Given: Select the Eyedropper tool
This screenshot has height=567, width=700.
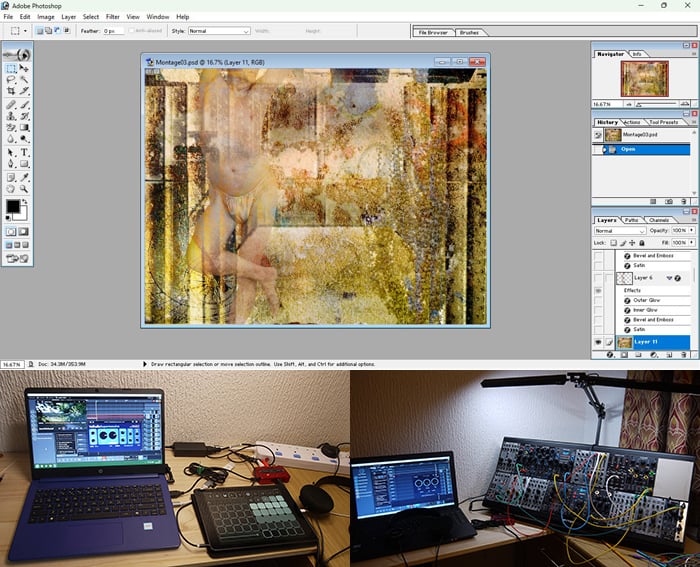Looking at the screenshot, I should [24, 178].
